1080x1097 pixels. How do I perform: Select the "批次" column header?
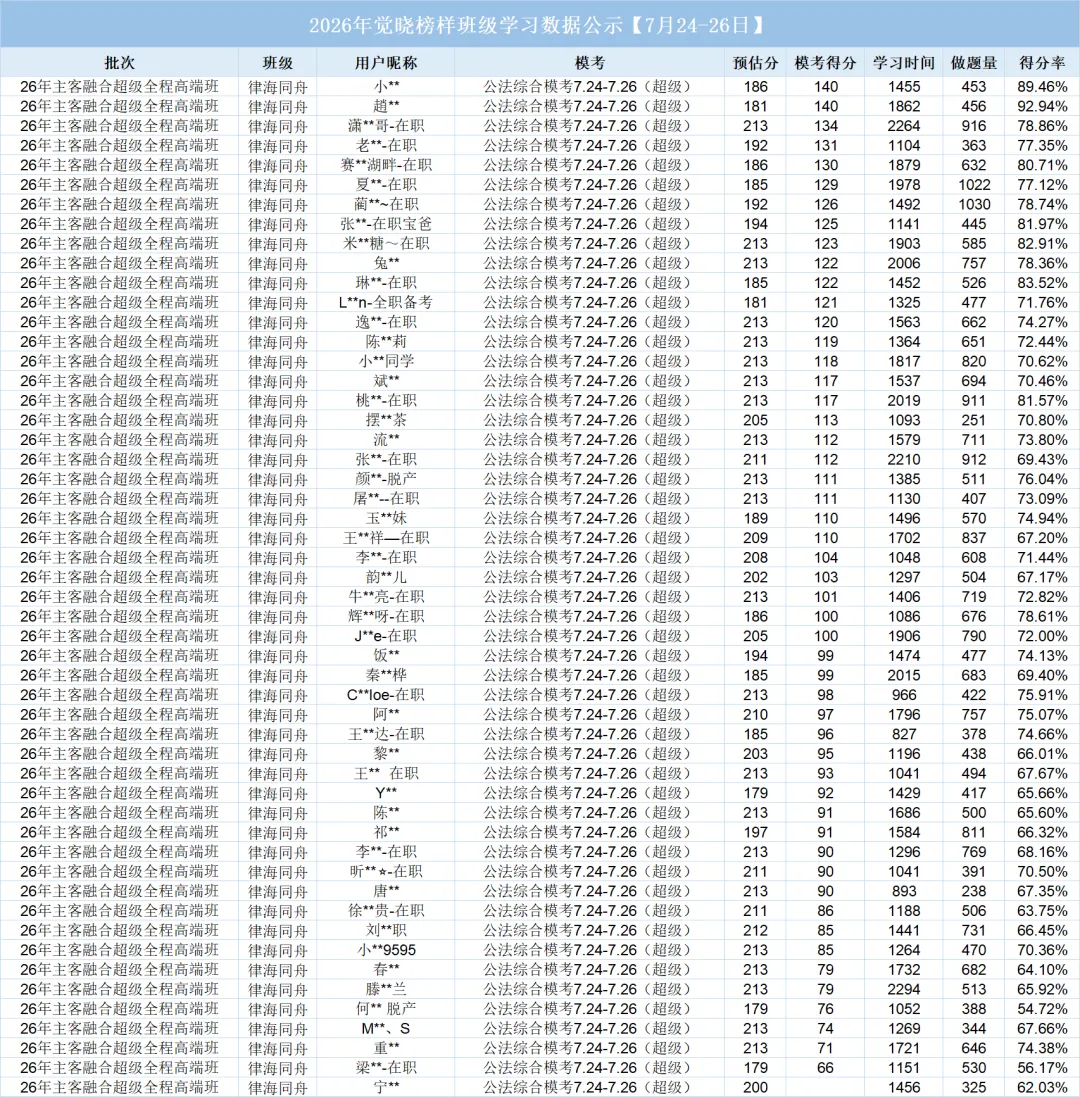[x=119, y=63]
